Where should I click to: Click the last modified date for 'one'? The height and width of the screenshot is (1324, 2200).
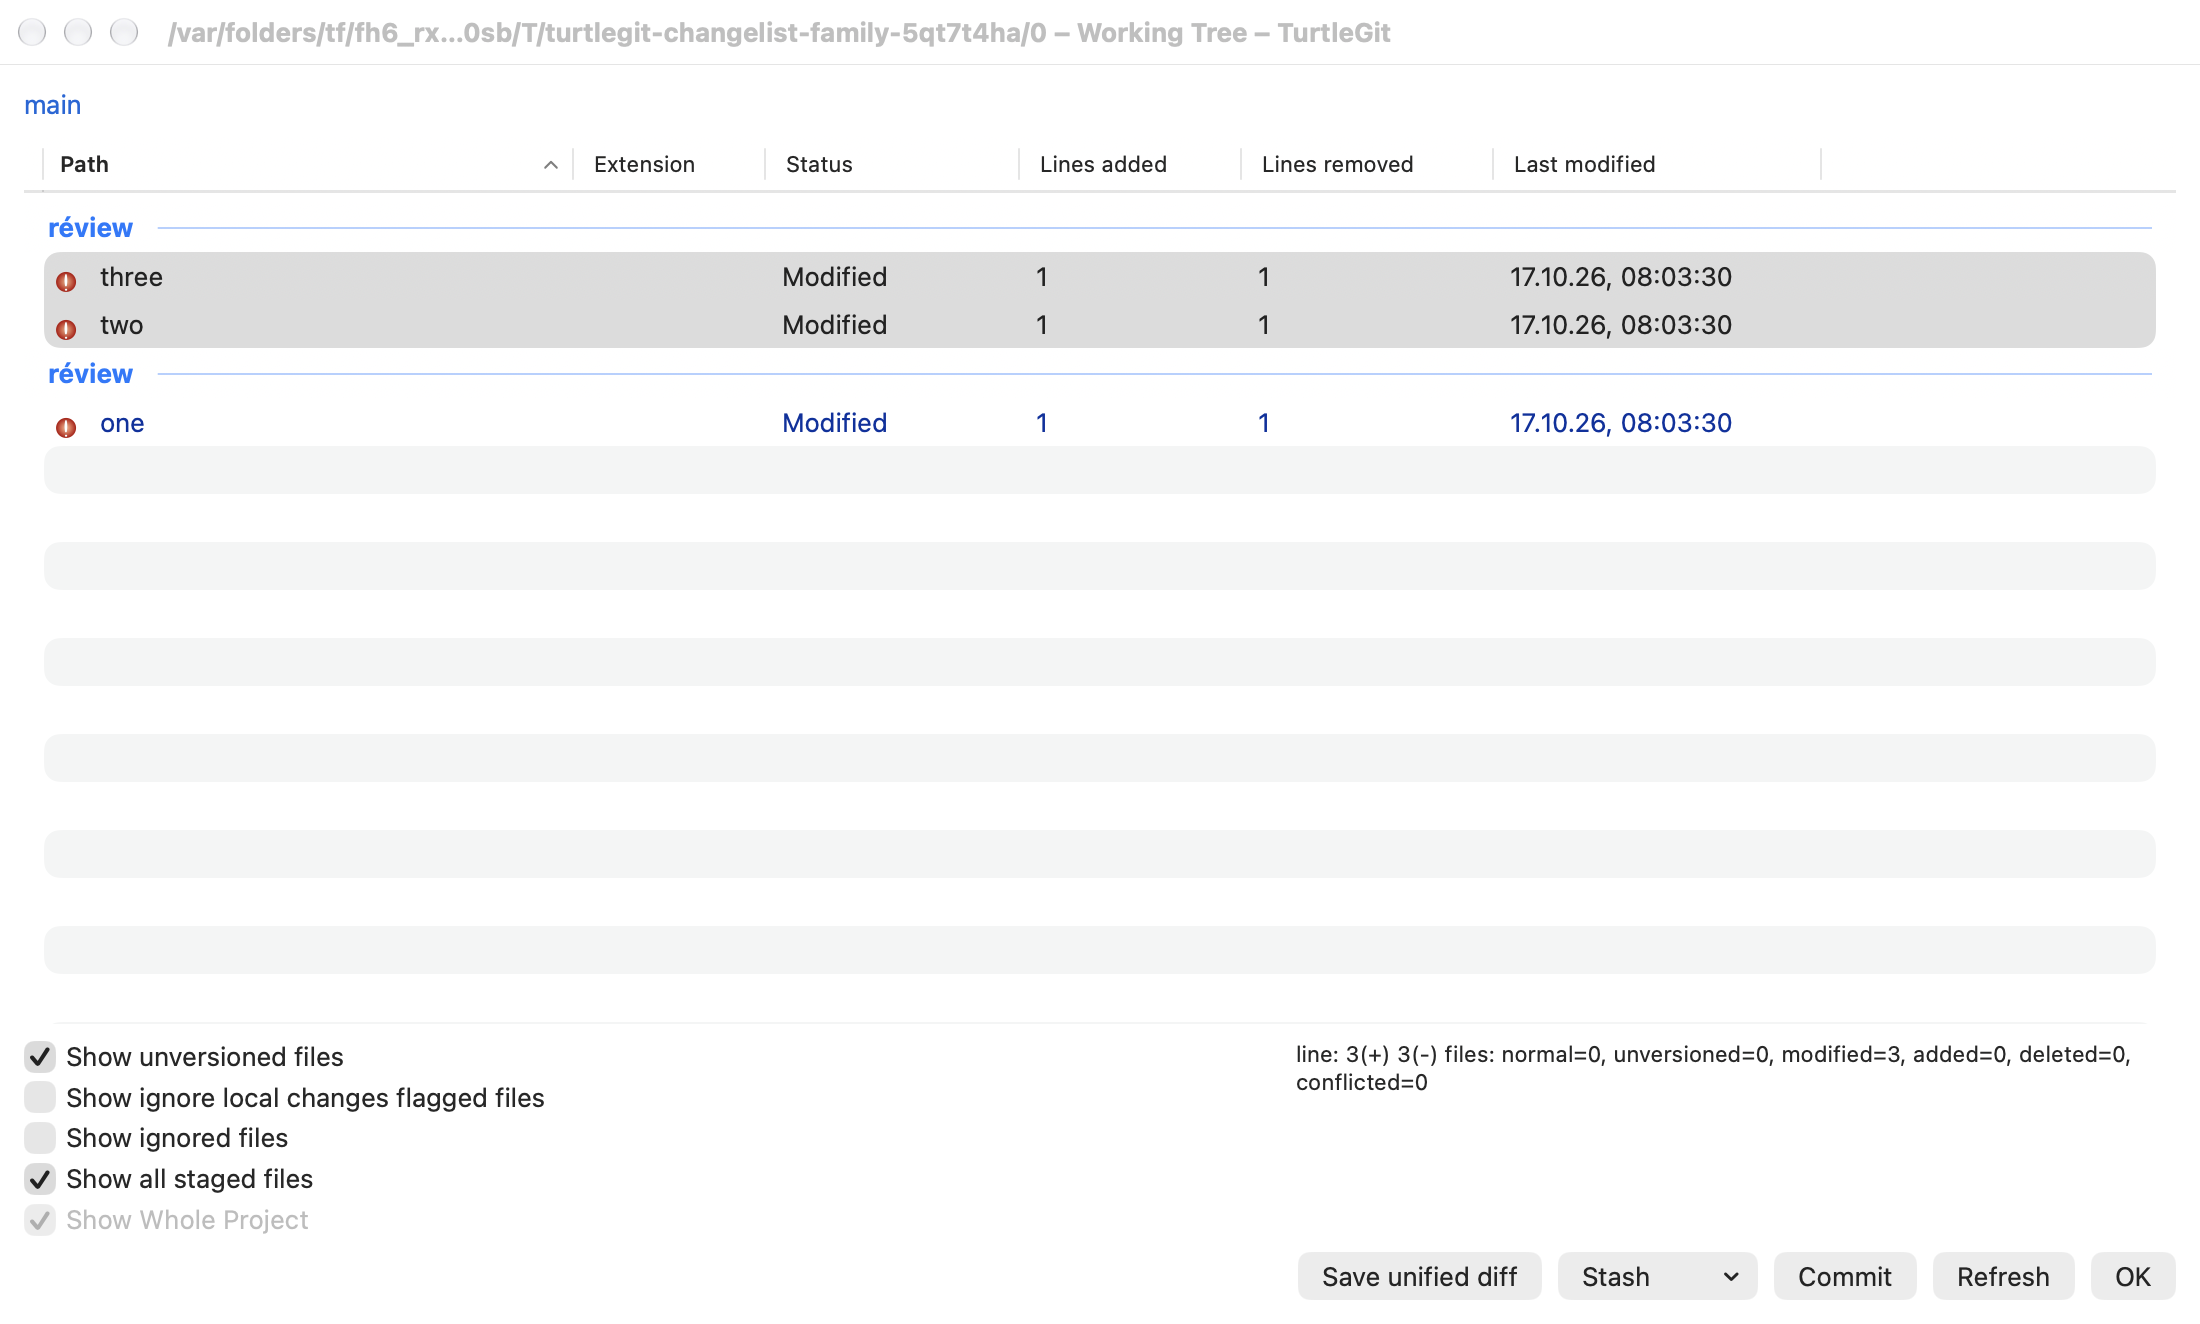(x=1620, y=423)
